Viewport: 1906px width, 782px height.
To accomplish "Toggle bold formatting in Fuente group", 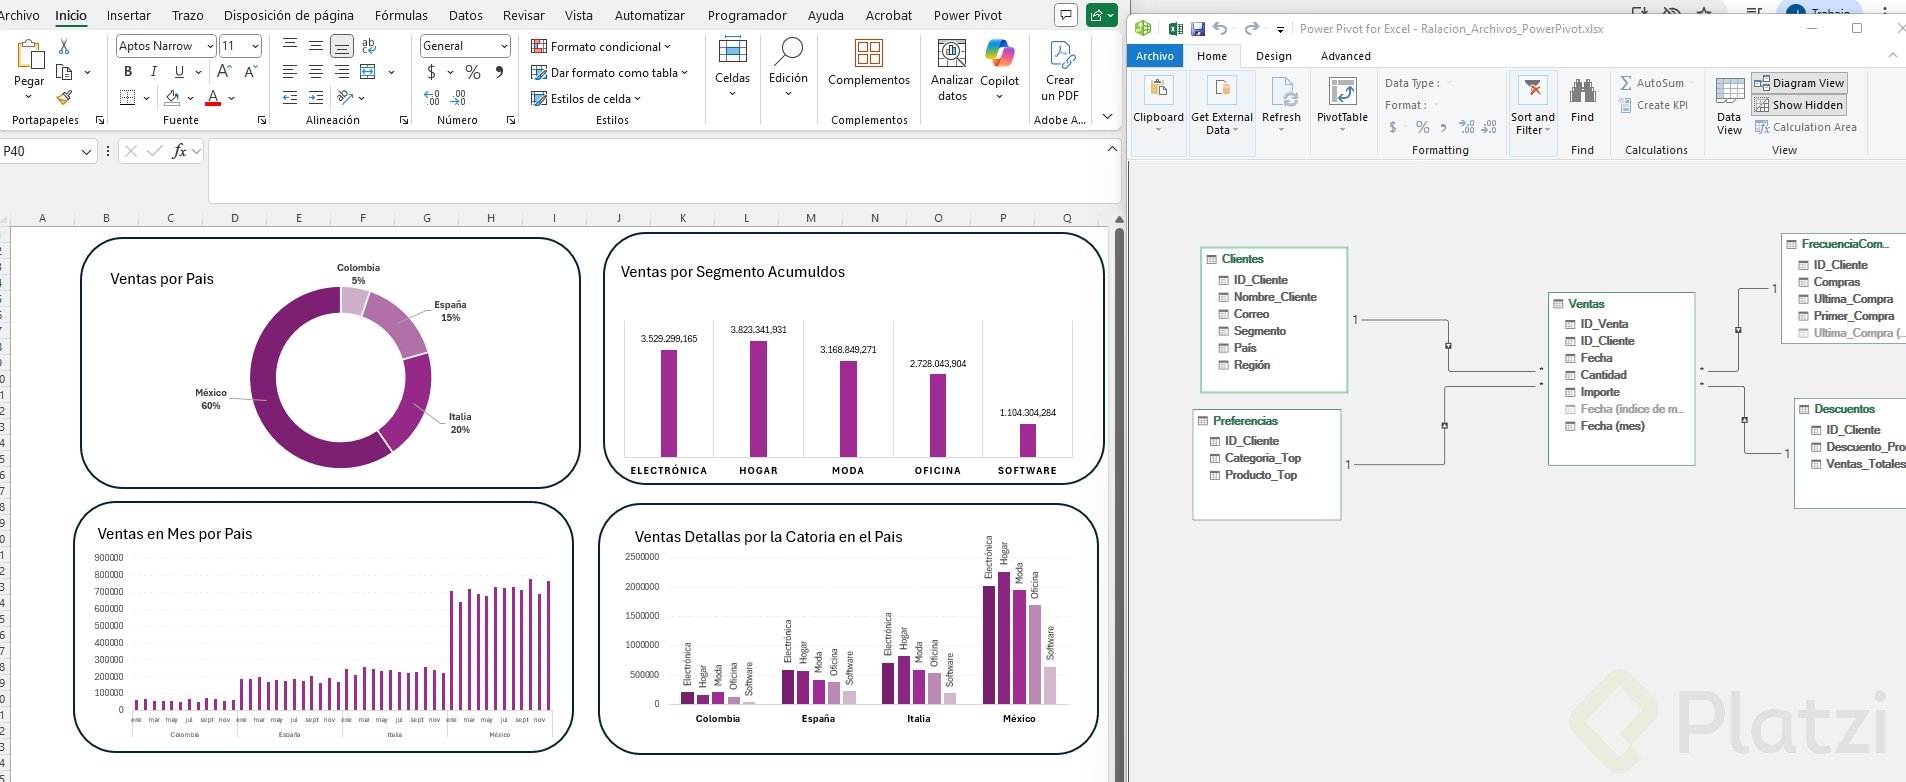I will [x=128, y=72].
